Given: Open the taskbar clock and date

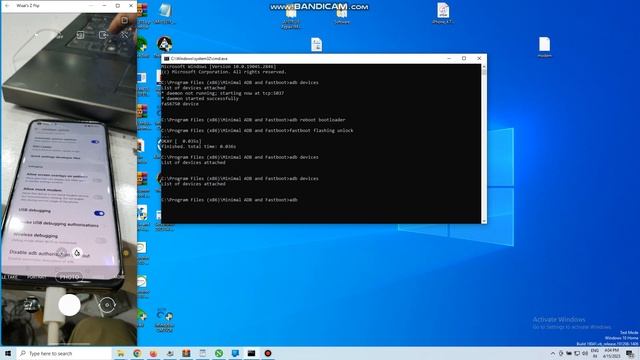Looking at the screenshot, I should (x=611, y=353).
